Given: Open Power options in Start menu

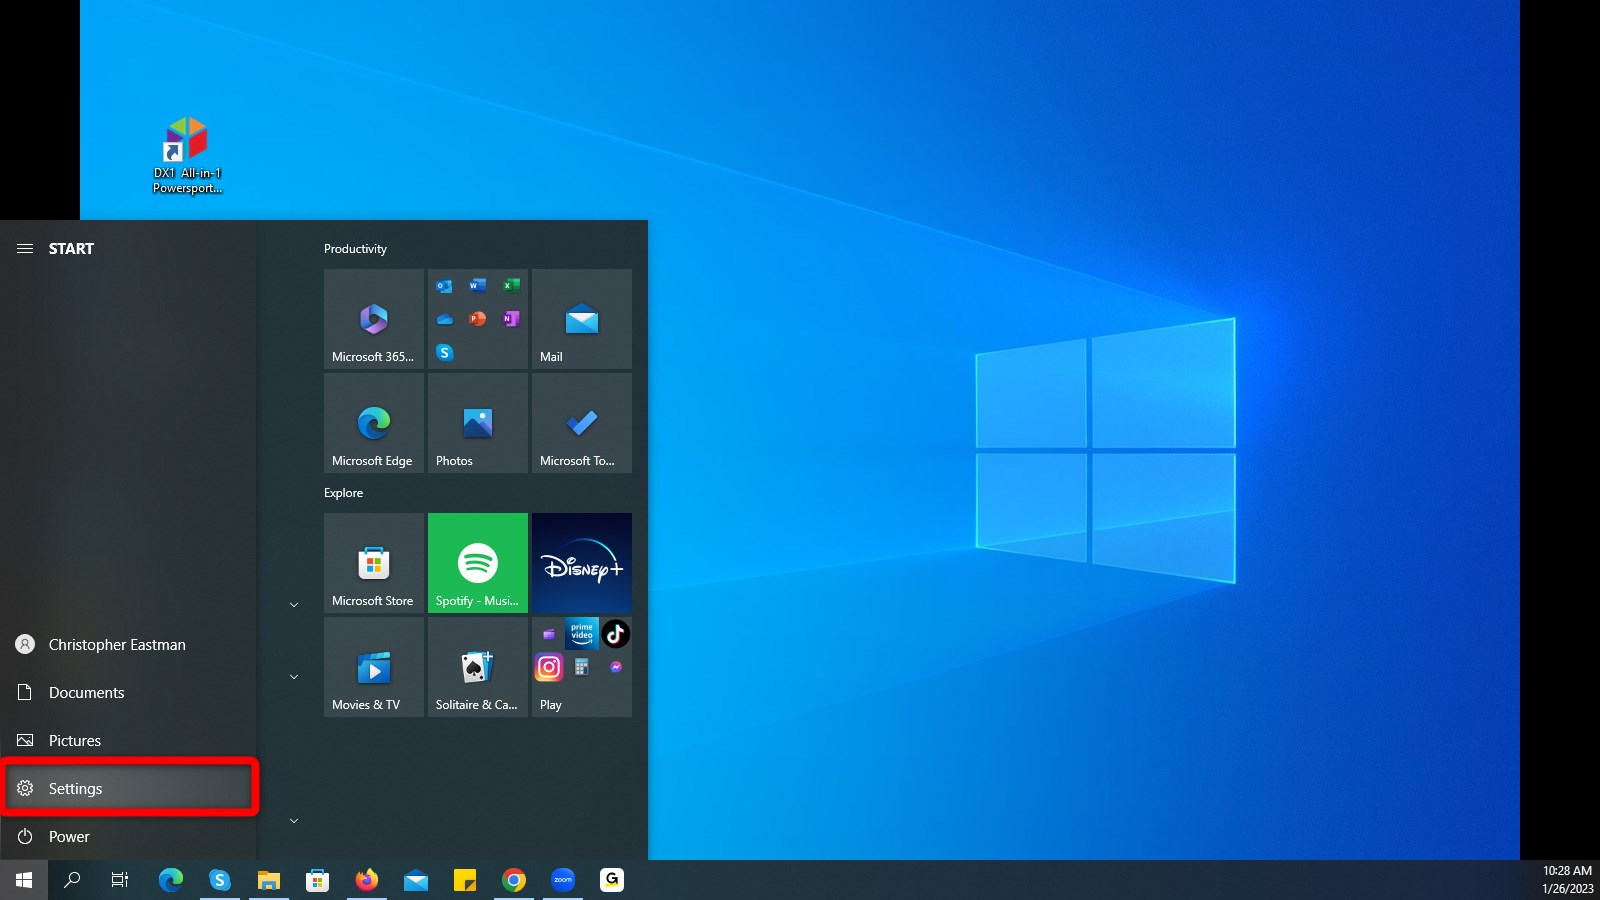Looking at the screenshot, I should tap(128, 837).
